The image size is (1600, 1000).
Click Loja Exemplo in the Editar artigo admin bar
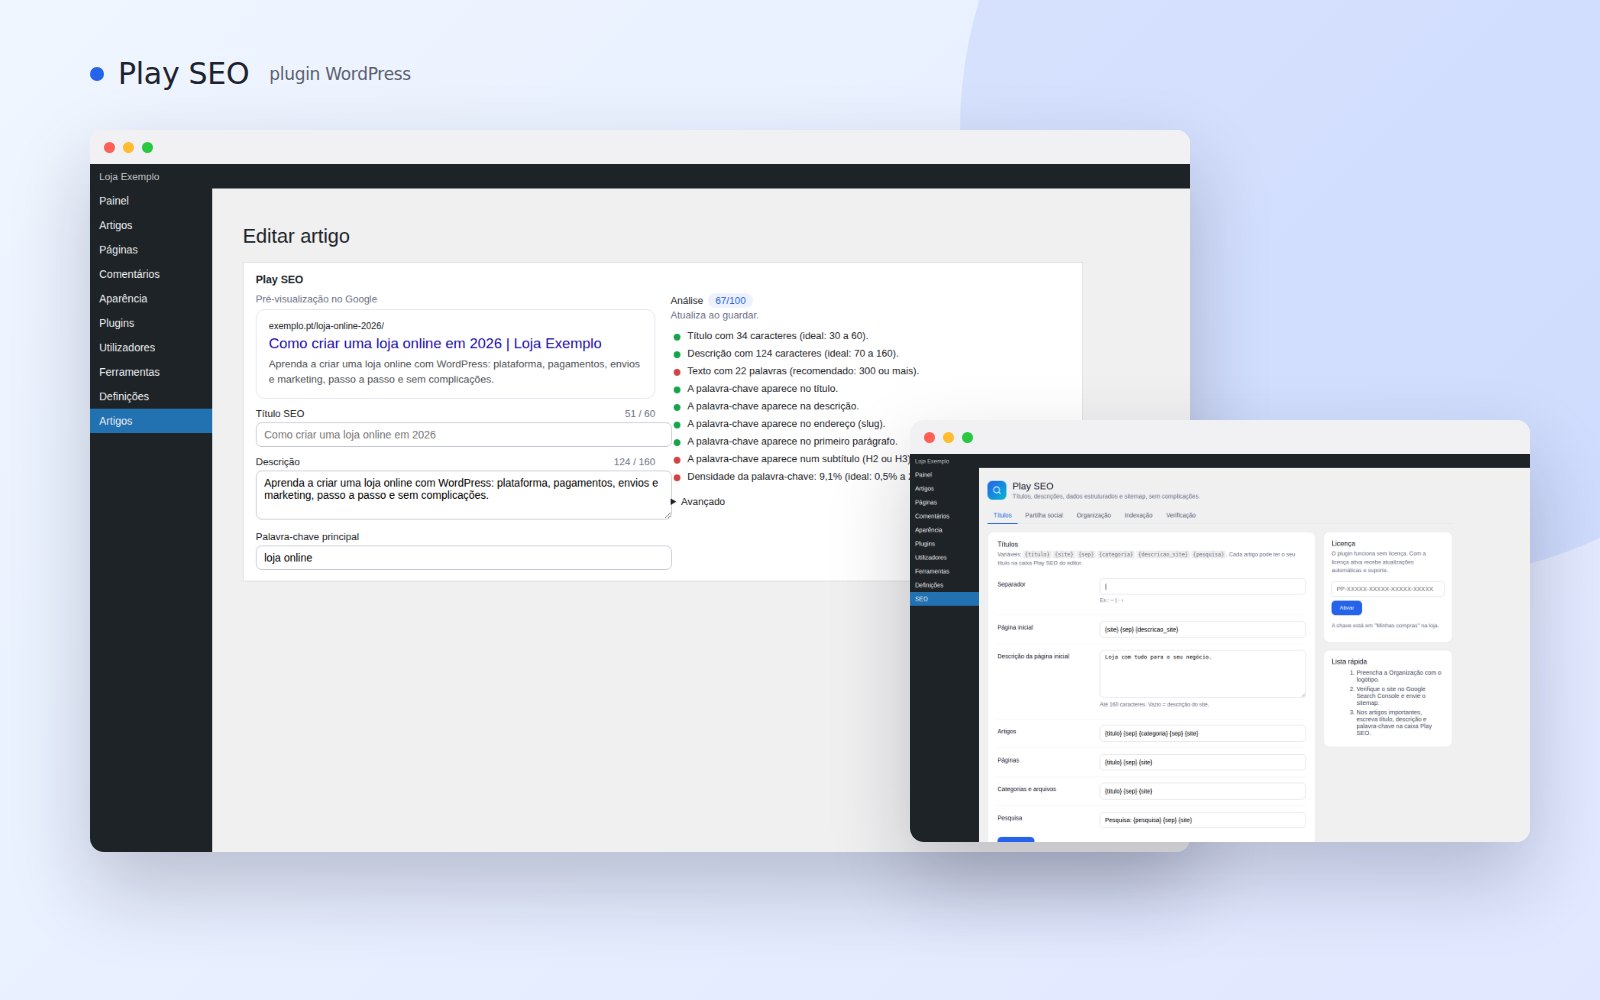point(129,177)
